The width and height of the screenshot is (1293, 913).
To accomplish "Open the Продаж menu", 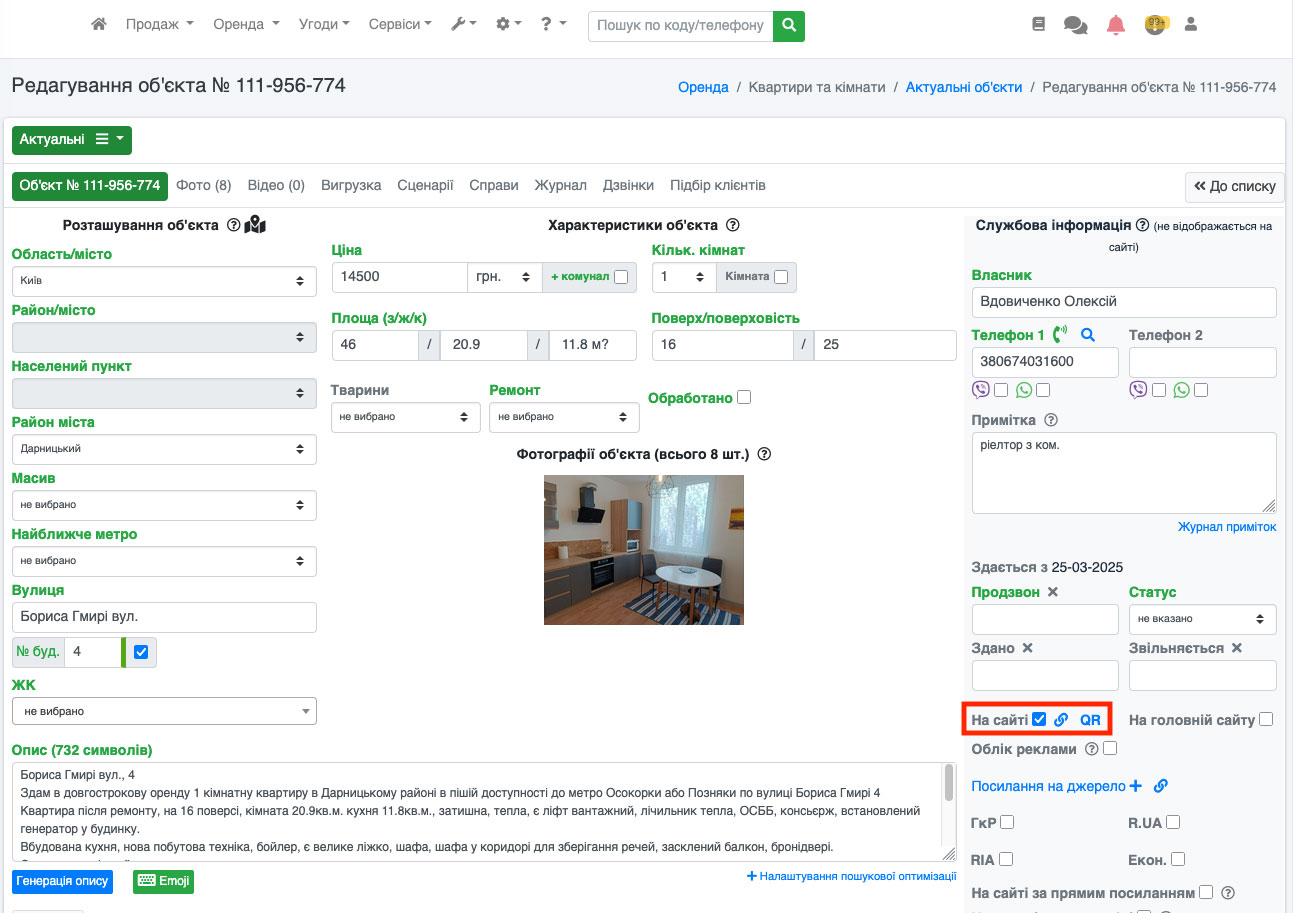I will click(159, 24).
